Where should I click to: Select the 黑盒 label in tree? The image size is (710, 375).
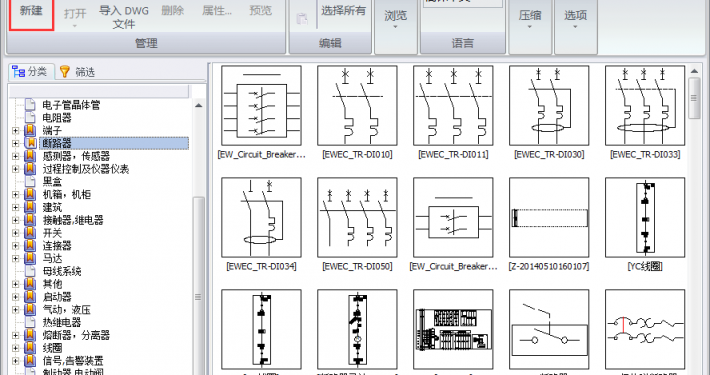[52, 182]
